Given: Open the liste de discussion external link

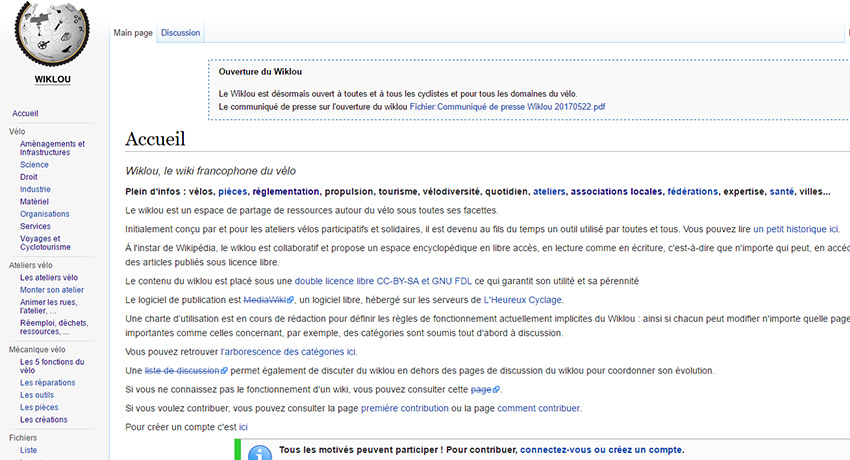Looking at the screenshot, I should 186,371.
